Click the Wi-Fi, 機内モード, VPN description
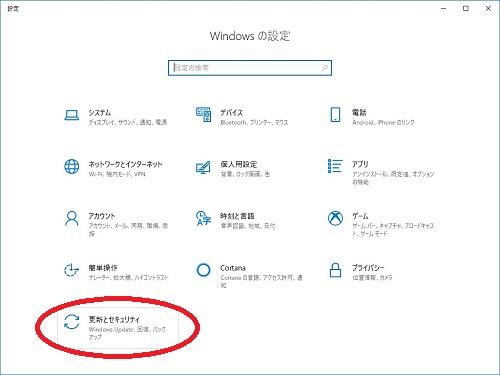Viewport: 500px width, 375px height. 117,174
